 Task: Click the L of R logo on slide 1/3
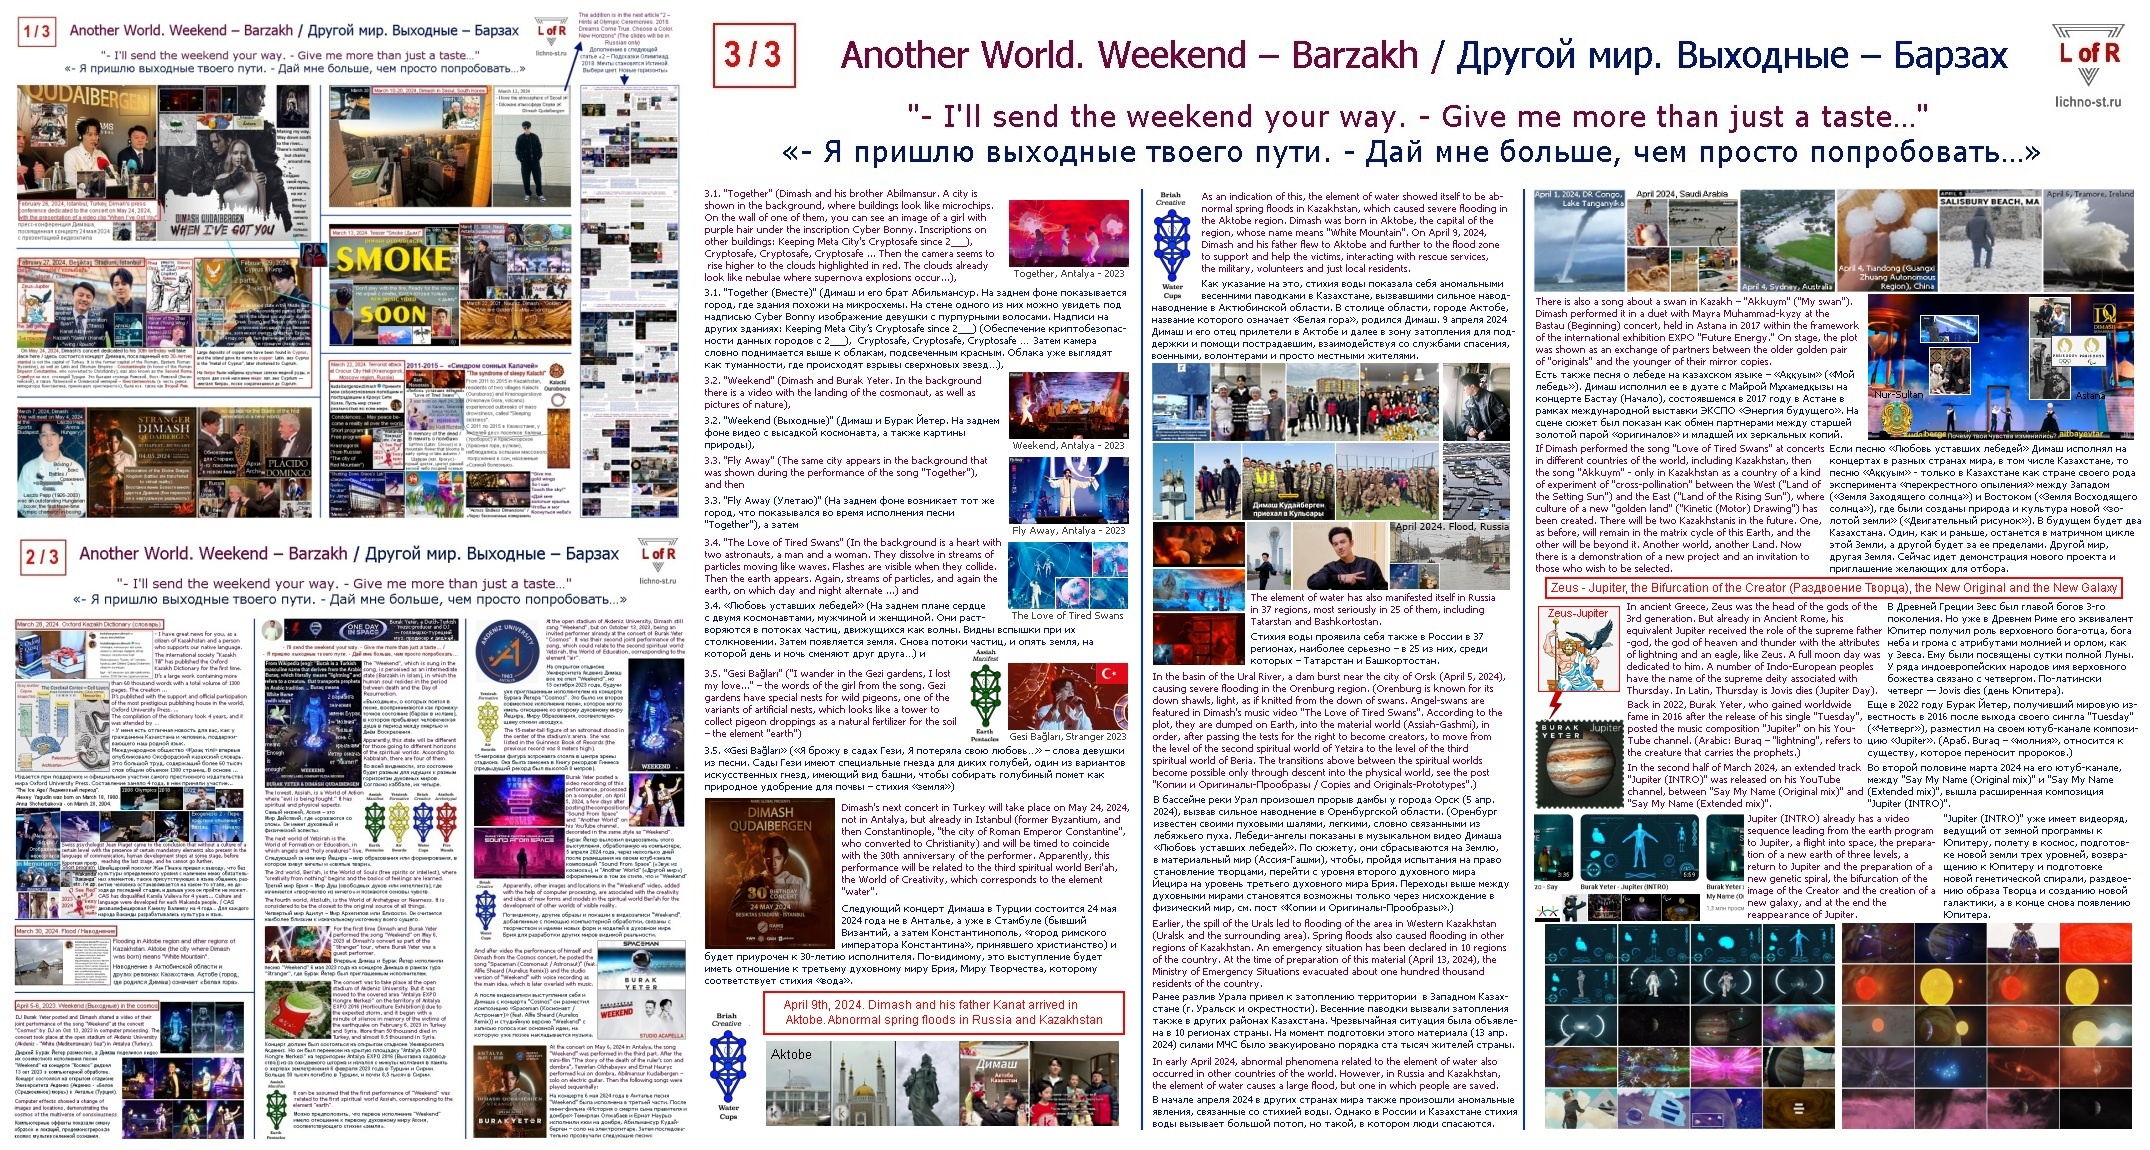coord(552,31)
